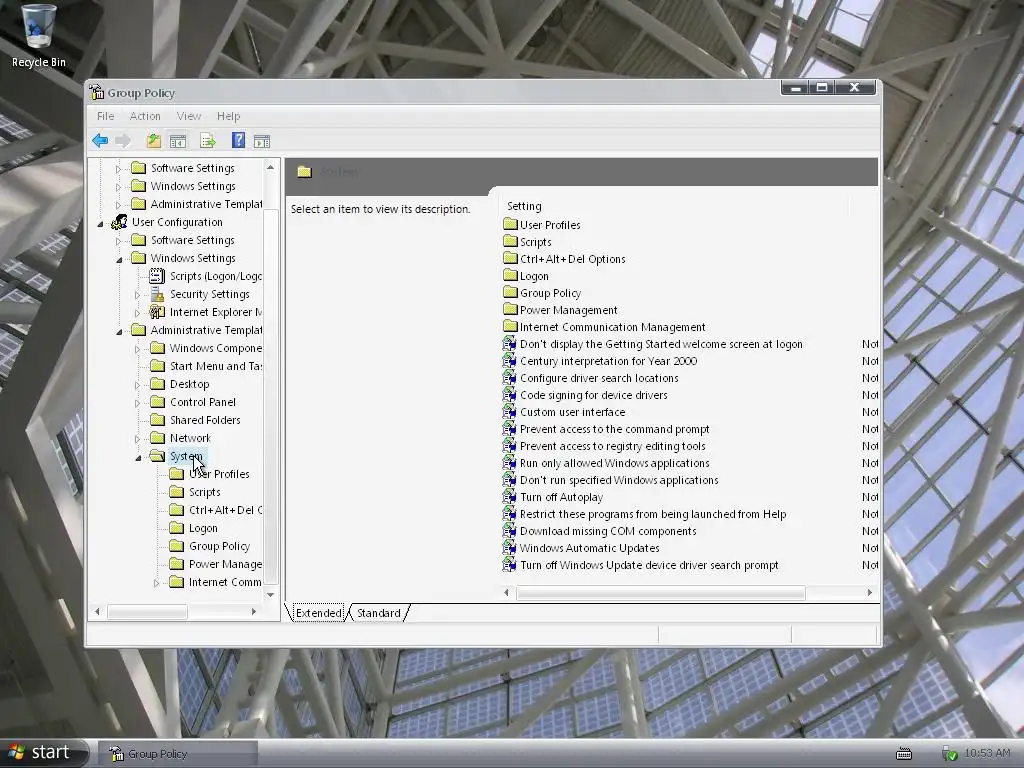This screenshot has height=768, width=1024.
Task: Select Shared Folders in the tree
Action: 205,420
